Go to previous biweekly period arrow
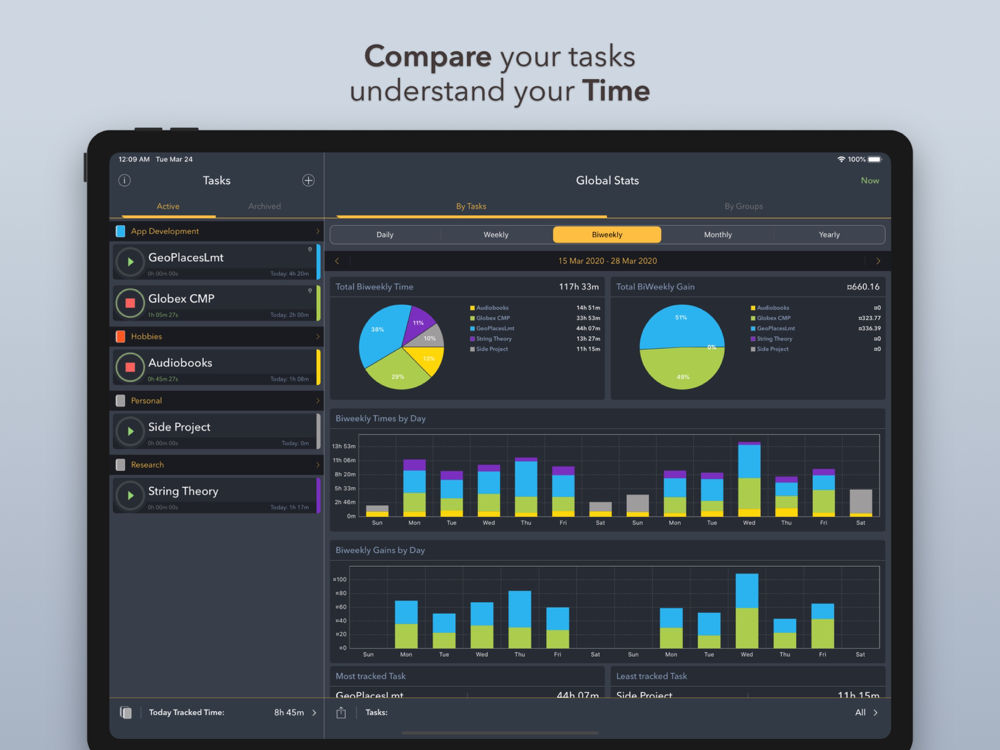 [x=337, y=261]
